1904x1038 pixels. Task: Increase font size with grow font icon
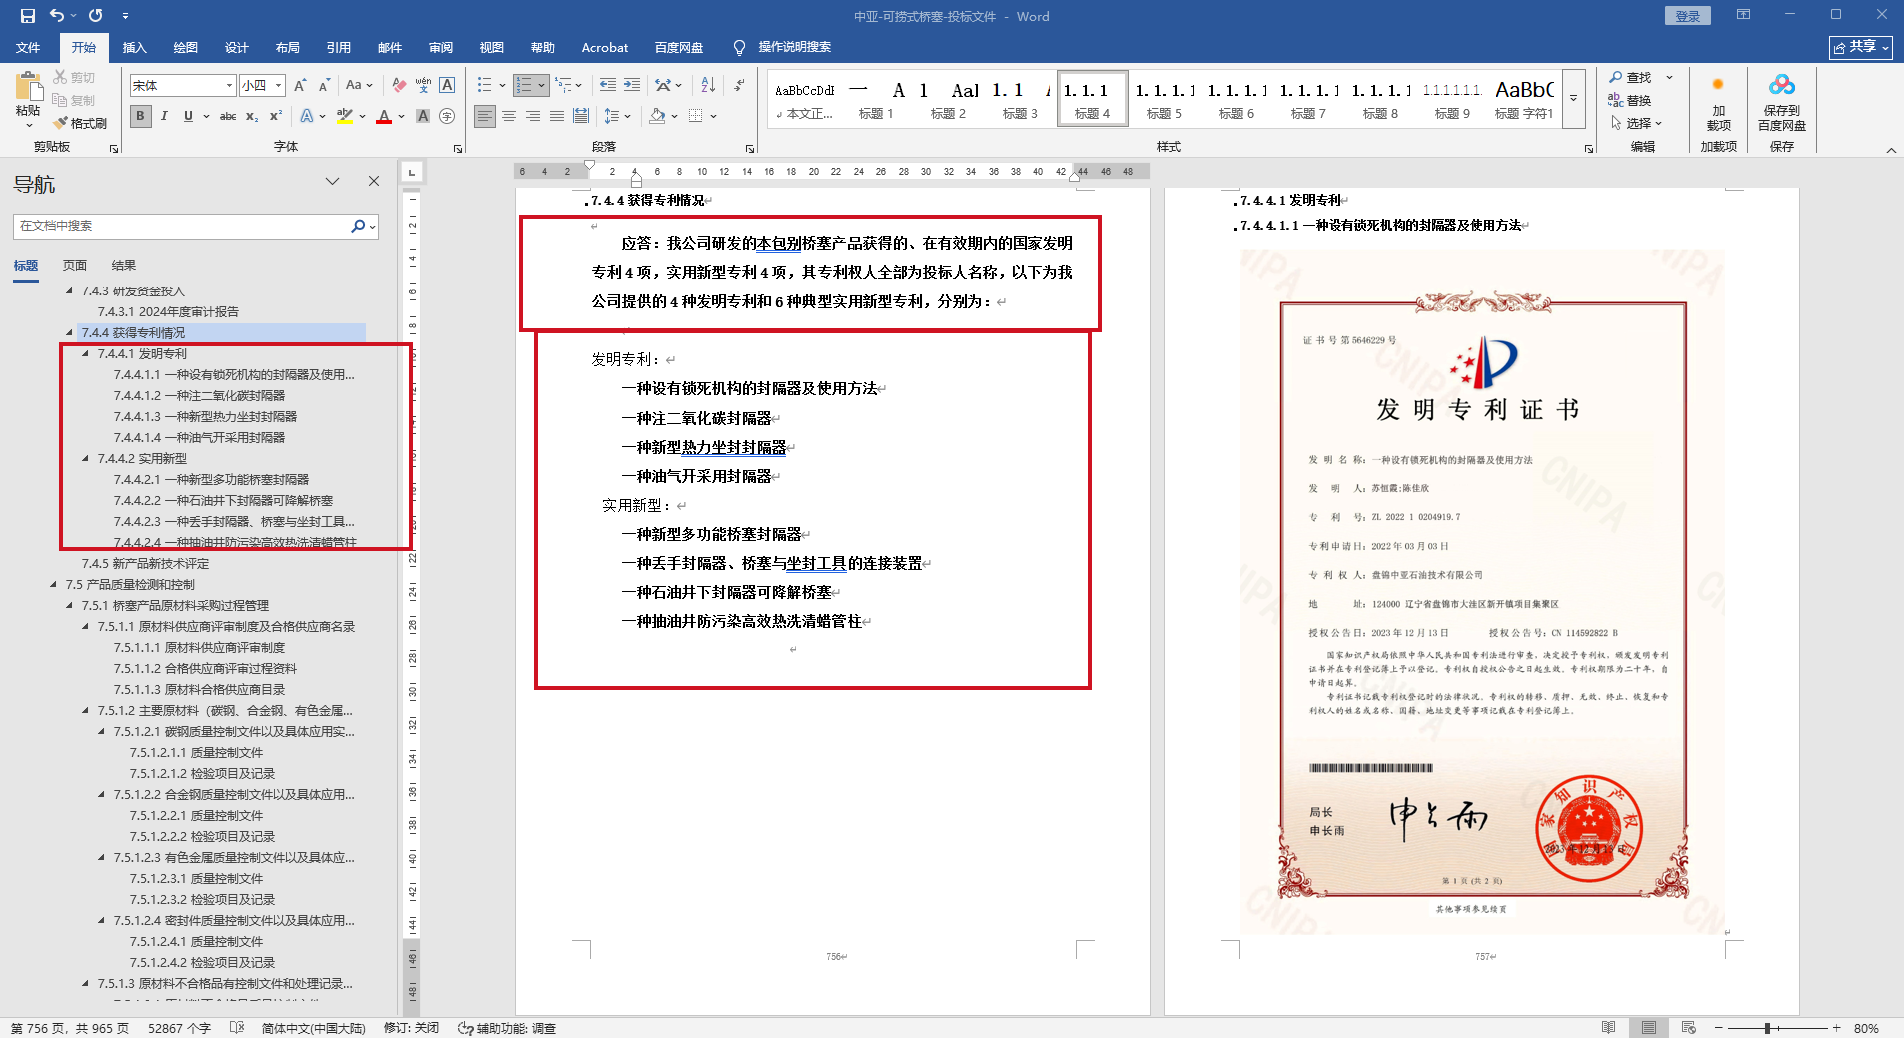pos(300,86)
